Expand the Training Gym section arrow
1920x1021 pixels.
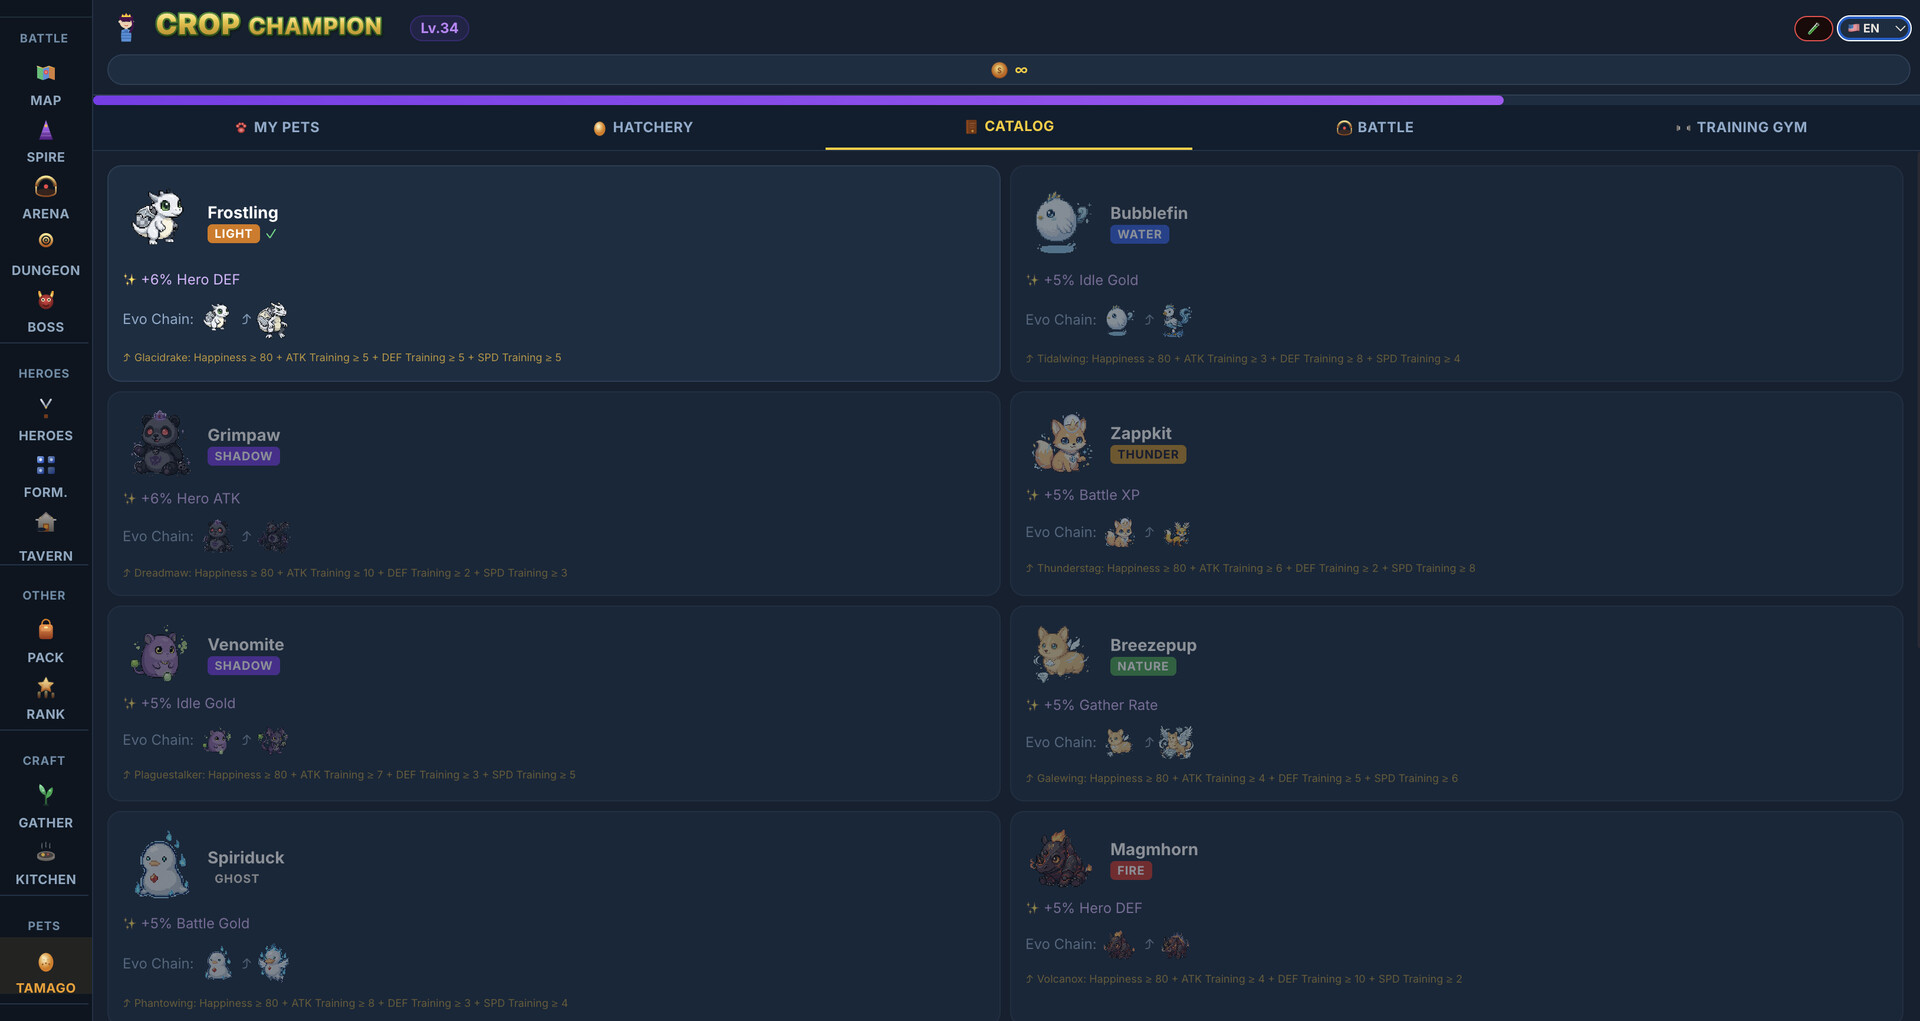coord(1680,127)
